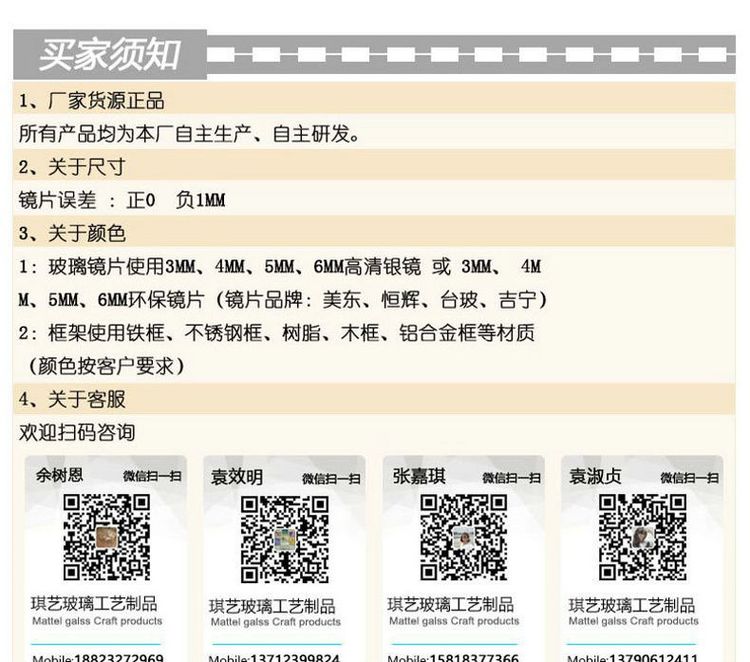Click the 镜片误差 正0 负1MM line

point(122,200)
